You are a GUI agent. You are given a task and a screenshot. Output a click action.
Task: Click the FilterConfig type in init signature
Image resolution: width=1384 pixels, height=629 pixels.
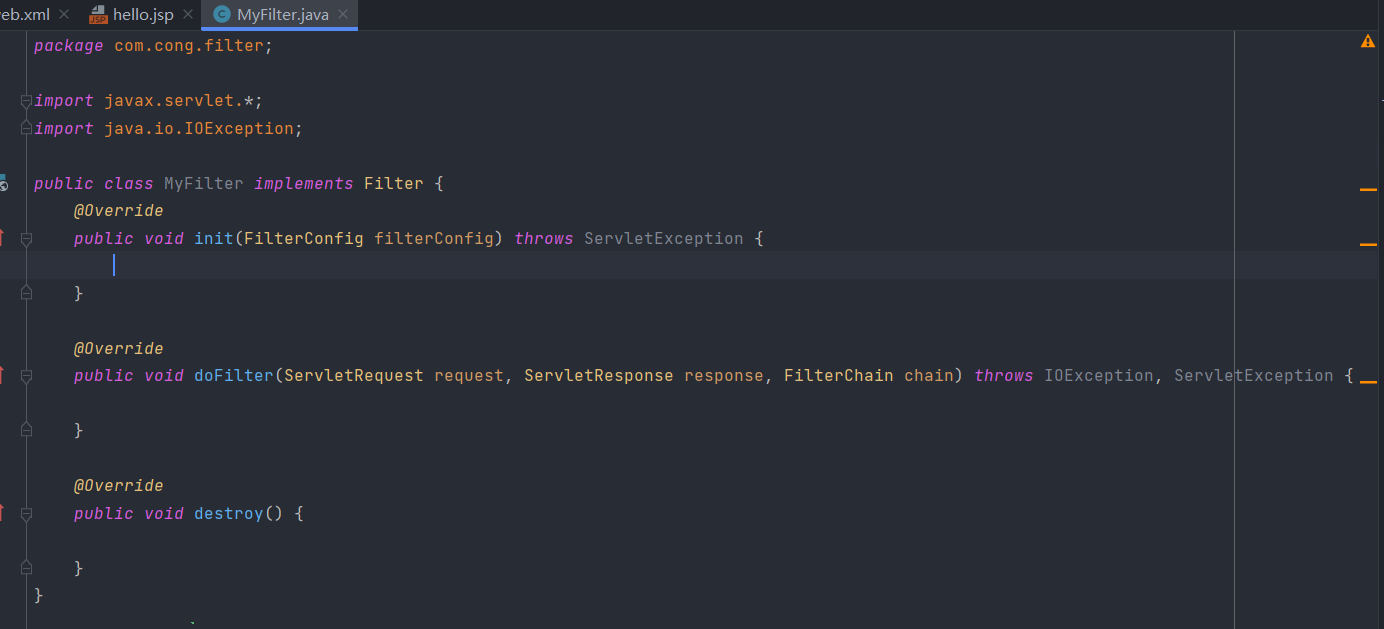coord(303,239)
